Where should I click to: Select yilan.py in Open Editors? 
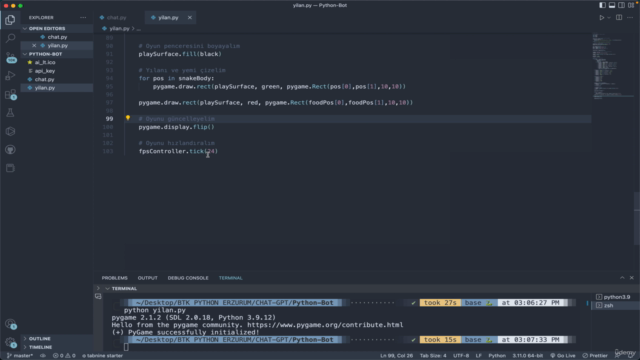(57, 45)
